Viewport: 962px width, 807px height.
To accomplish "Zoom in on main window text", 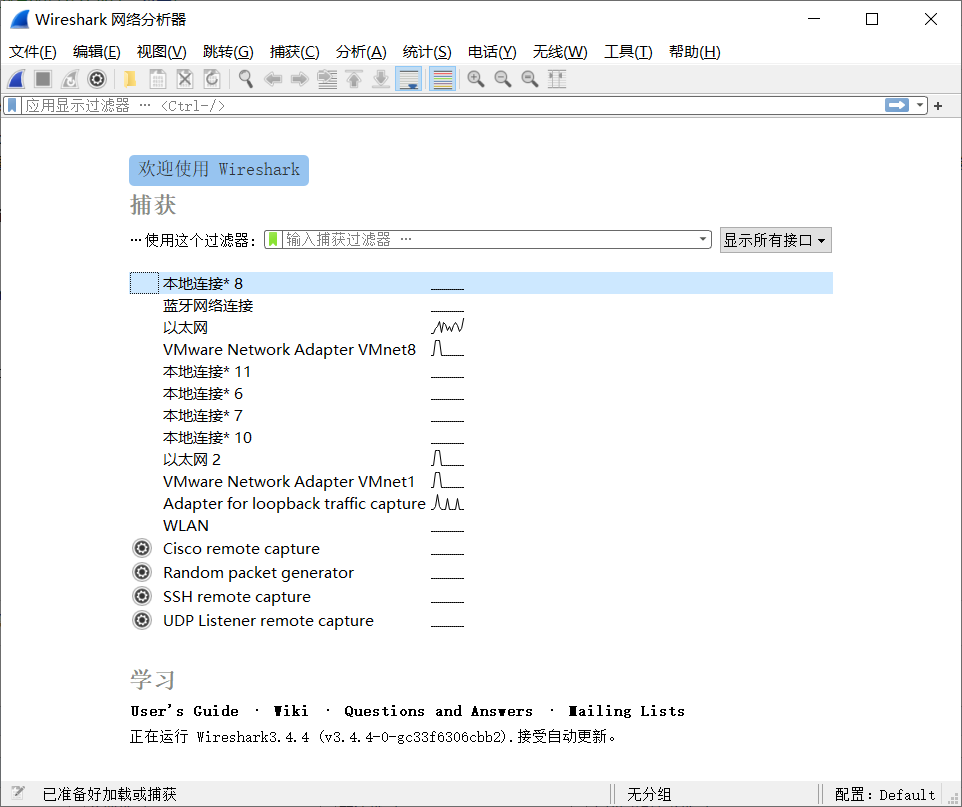I will (x=475, y=79).
